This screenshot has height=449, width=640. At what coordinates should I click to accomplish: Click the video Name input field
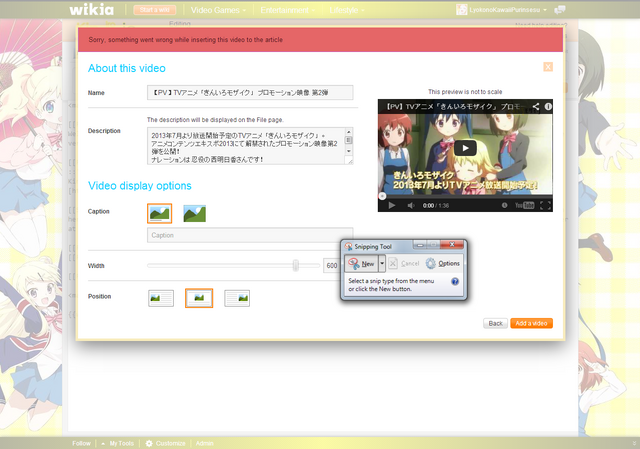click(250, 93)
